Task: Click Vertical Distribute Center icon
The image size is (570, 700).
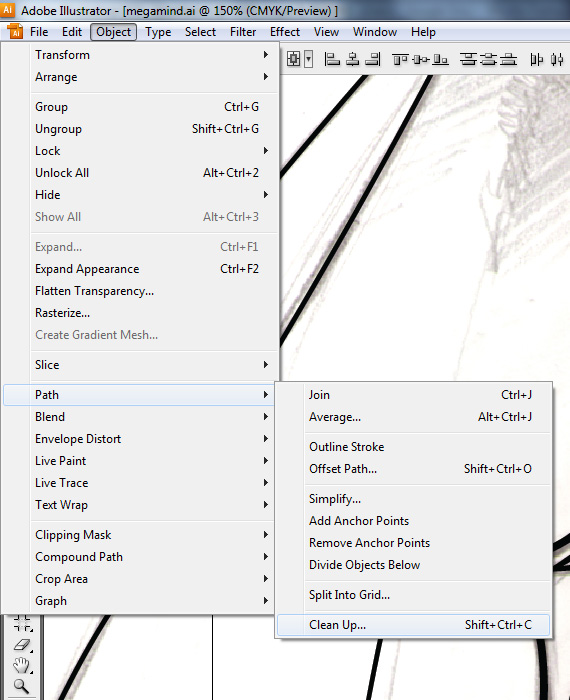Action: (488, 59)
